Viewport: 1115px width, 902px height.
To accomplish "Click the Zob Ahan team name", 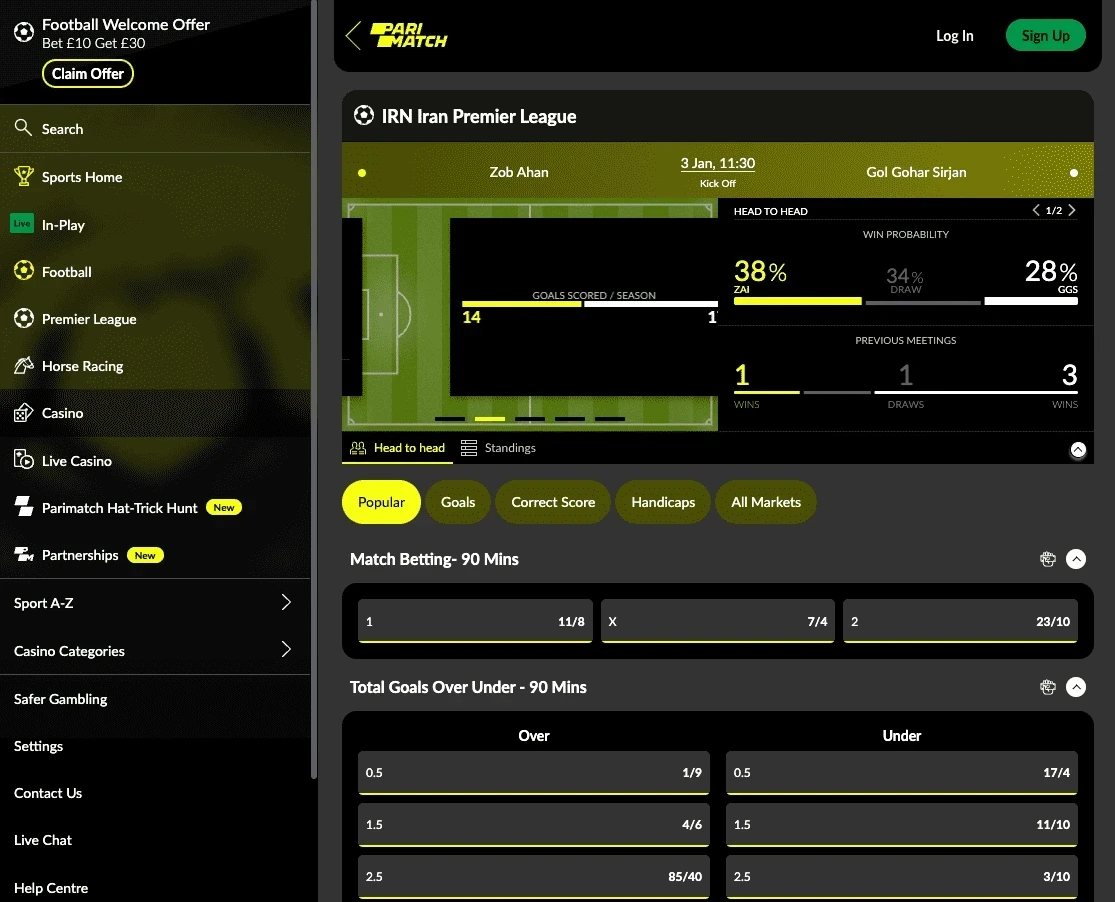I will (x=519, y=172).
